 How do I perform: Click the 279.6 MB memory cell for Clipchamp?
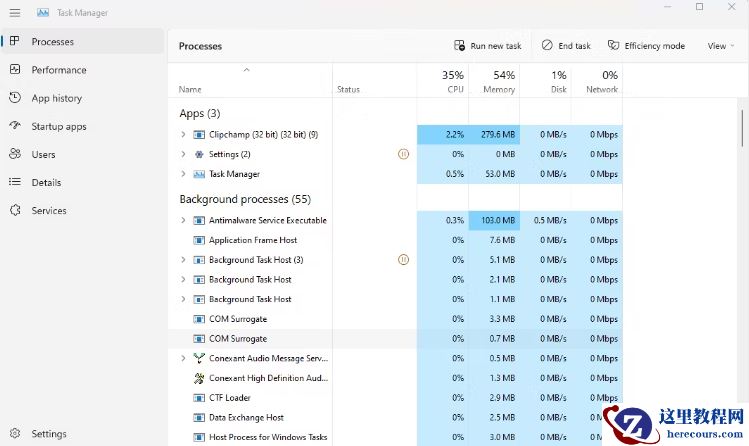(x=494, y=135)
